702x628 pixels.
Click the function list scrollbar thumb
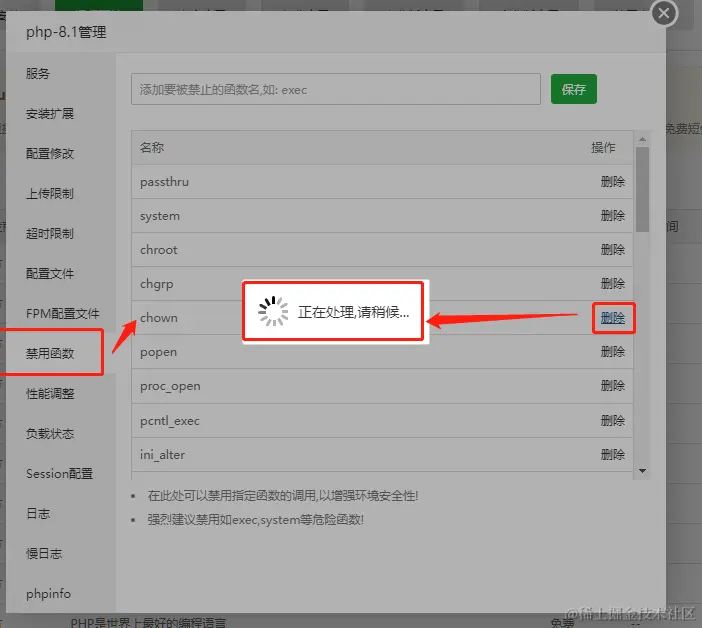(x=642, y=189)
